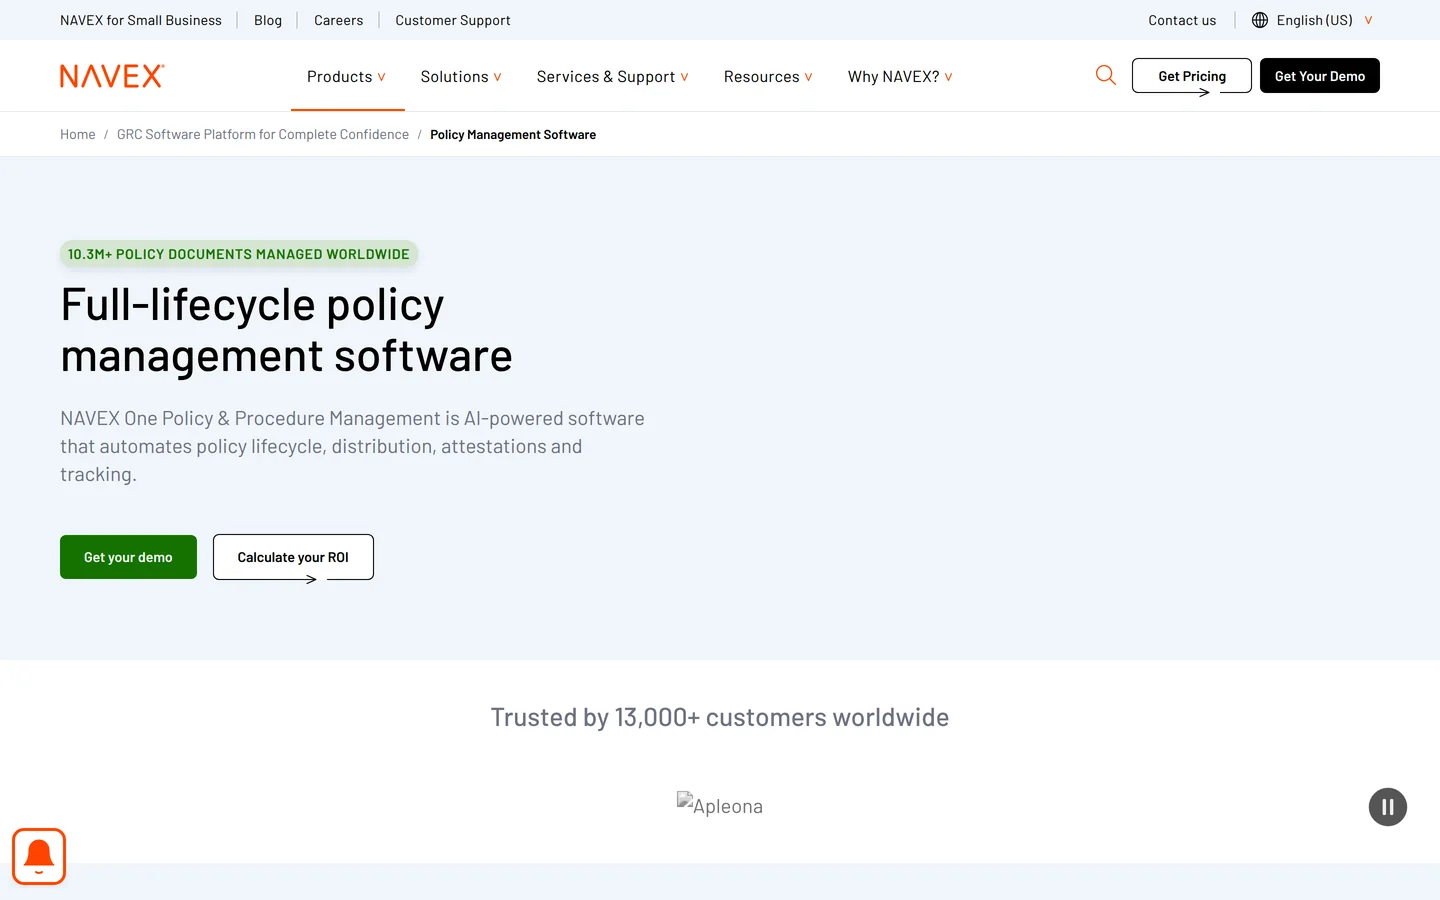Click the Full-lifecycle policy management software heading
Image resolution: width=1440 pixels, height=900 pixels.
click(x=286, y=330)
